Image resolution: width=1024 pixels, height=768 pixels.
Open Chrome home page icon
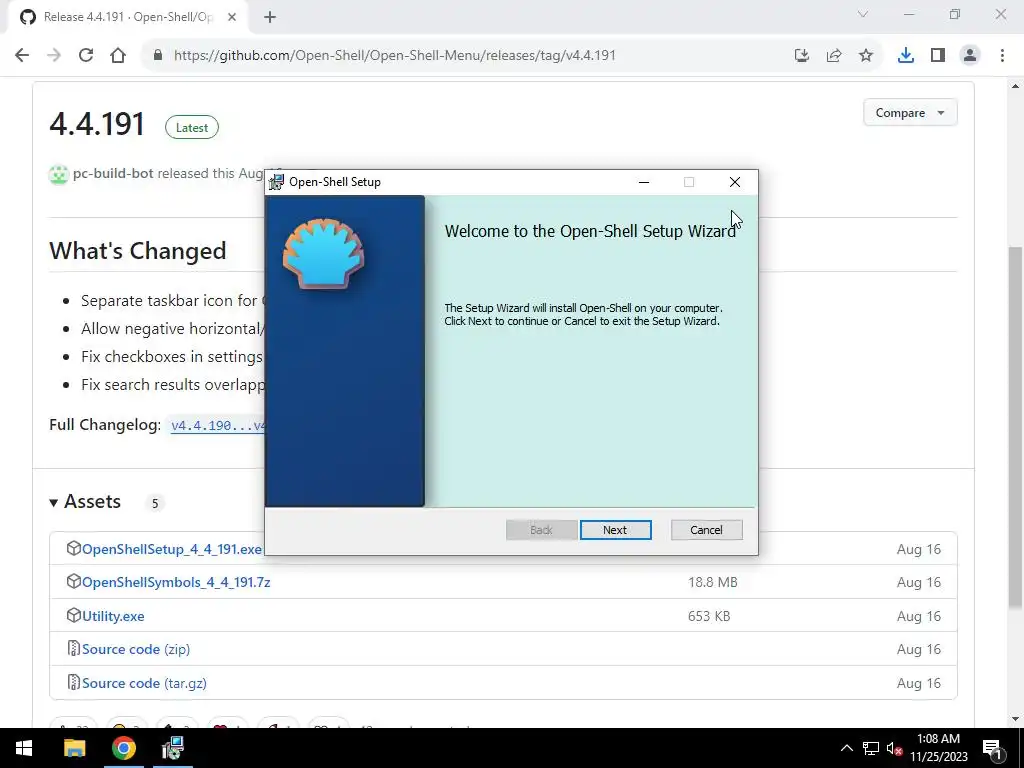pyautogui.click(x=118, y=56)
